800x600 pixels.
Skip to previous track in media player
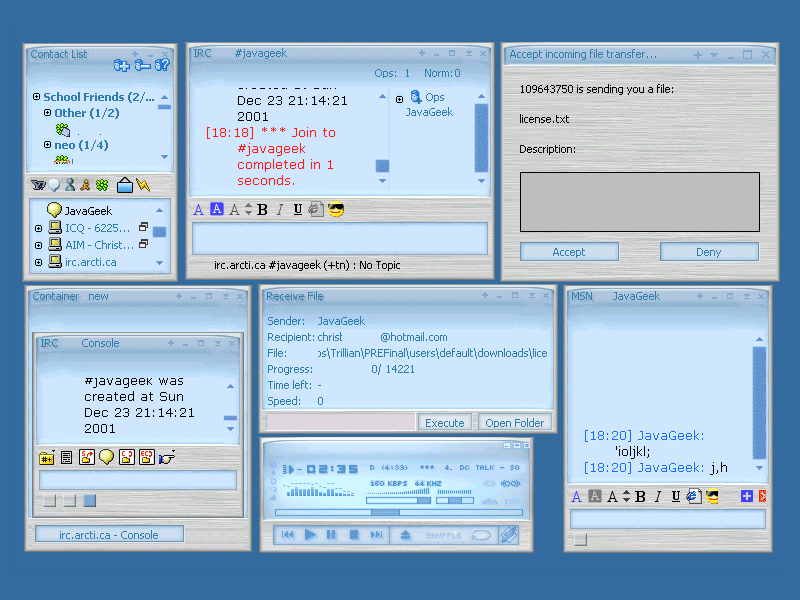287,535
